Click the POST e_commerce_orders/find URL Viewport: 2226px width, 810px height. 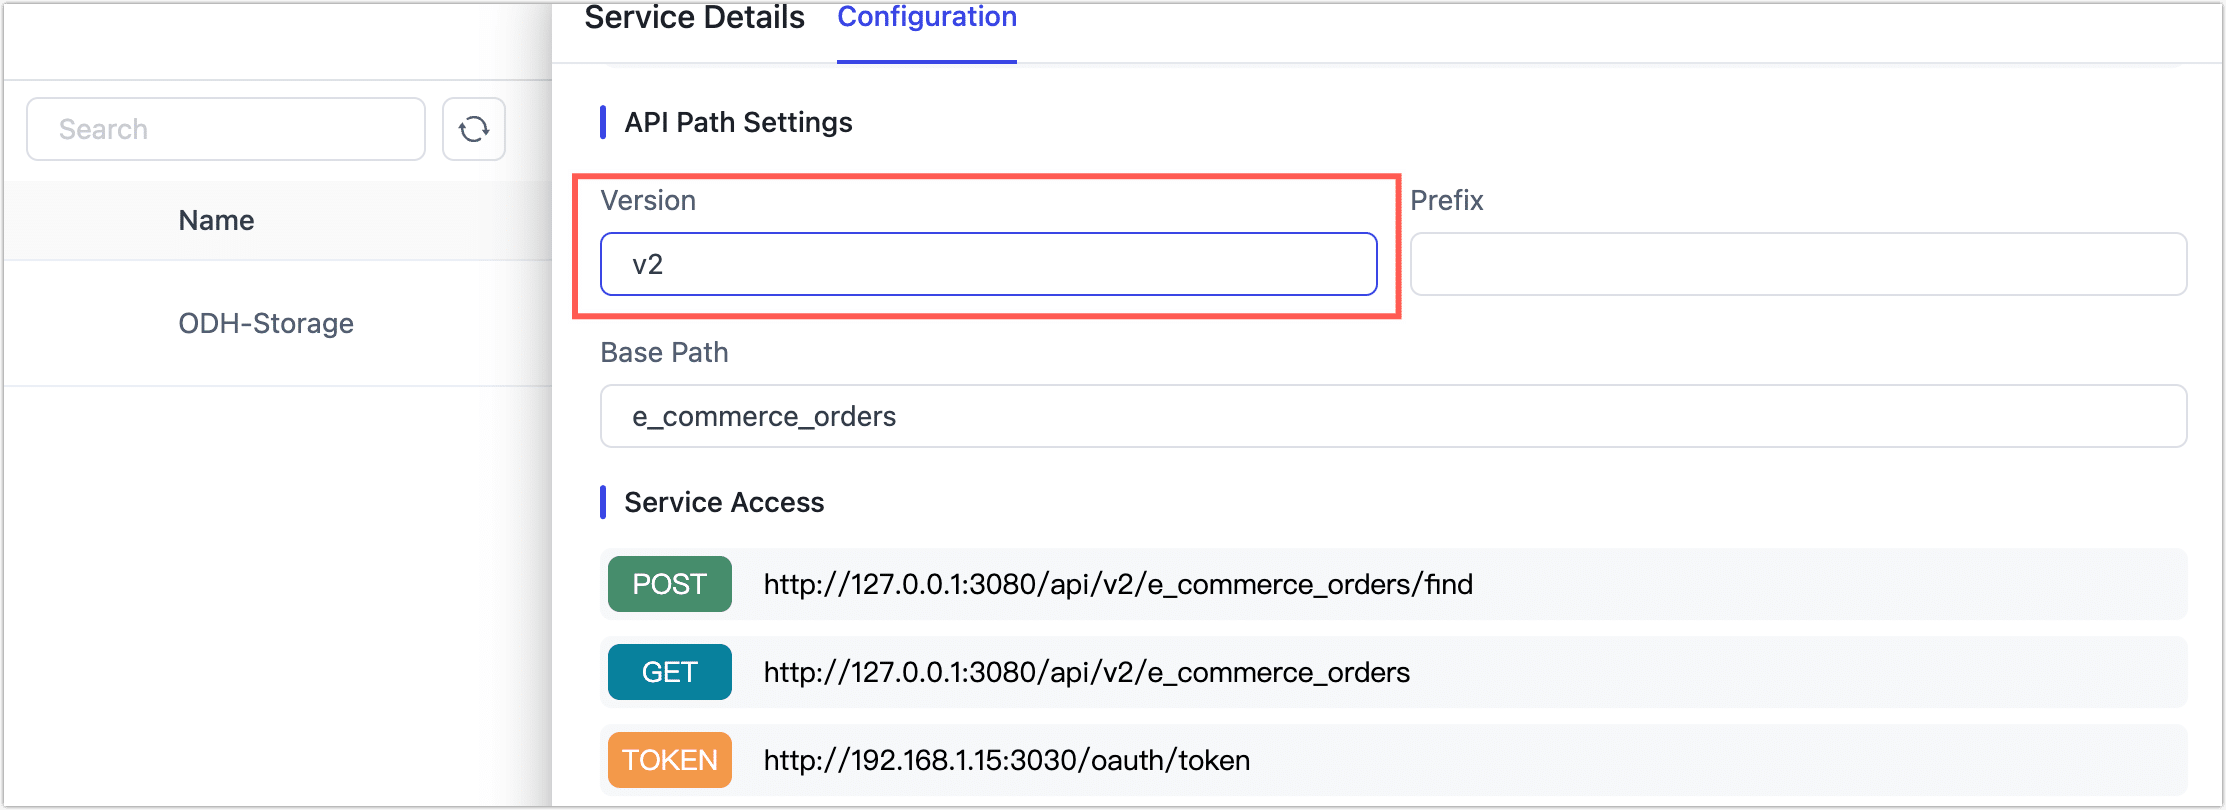click(1117, 584)
